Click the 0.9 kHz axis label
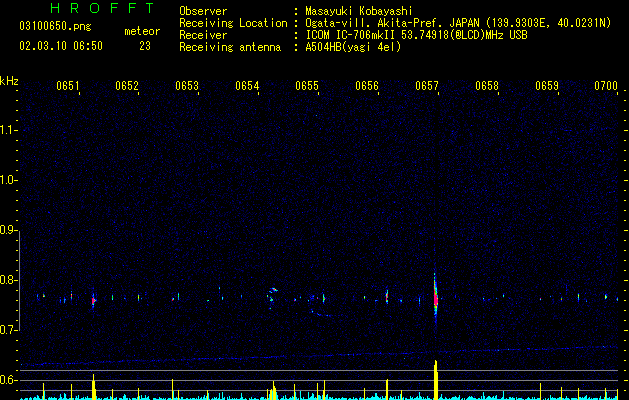Image resolution: width=629 pixels, height=400 pixels. 7,230
